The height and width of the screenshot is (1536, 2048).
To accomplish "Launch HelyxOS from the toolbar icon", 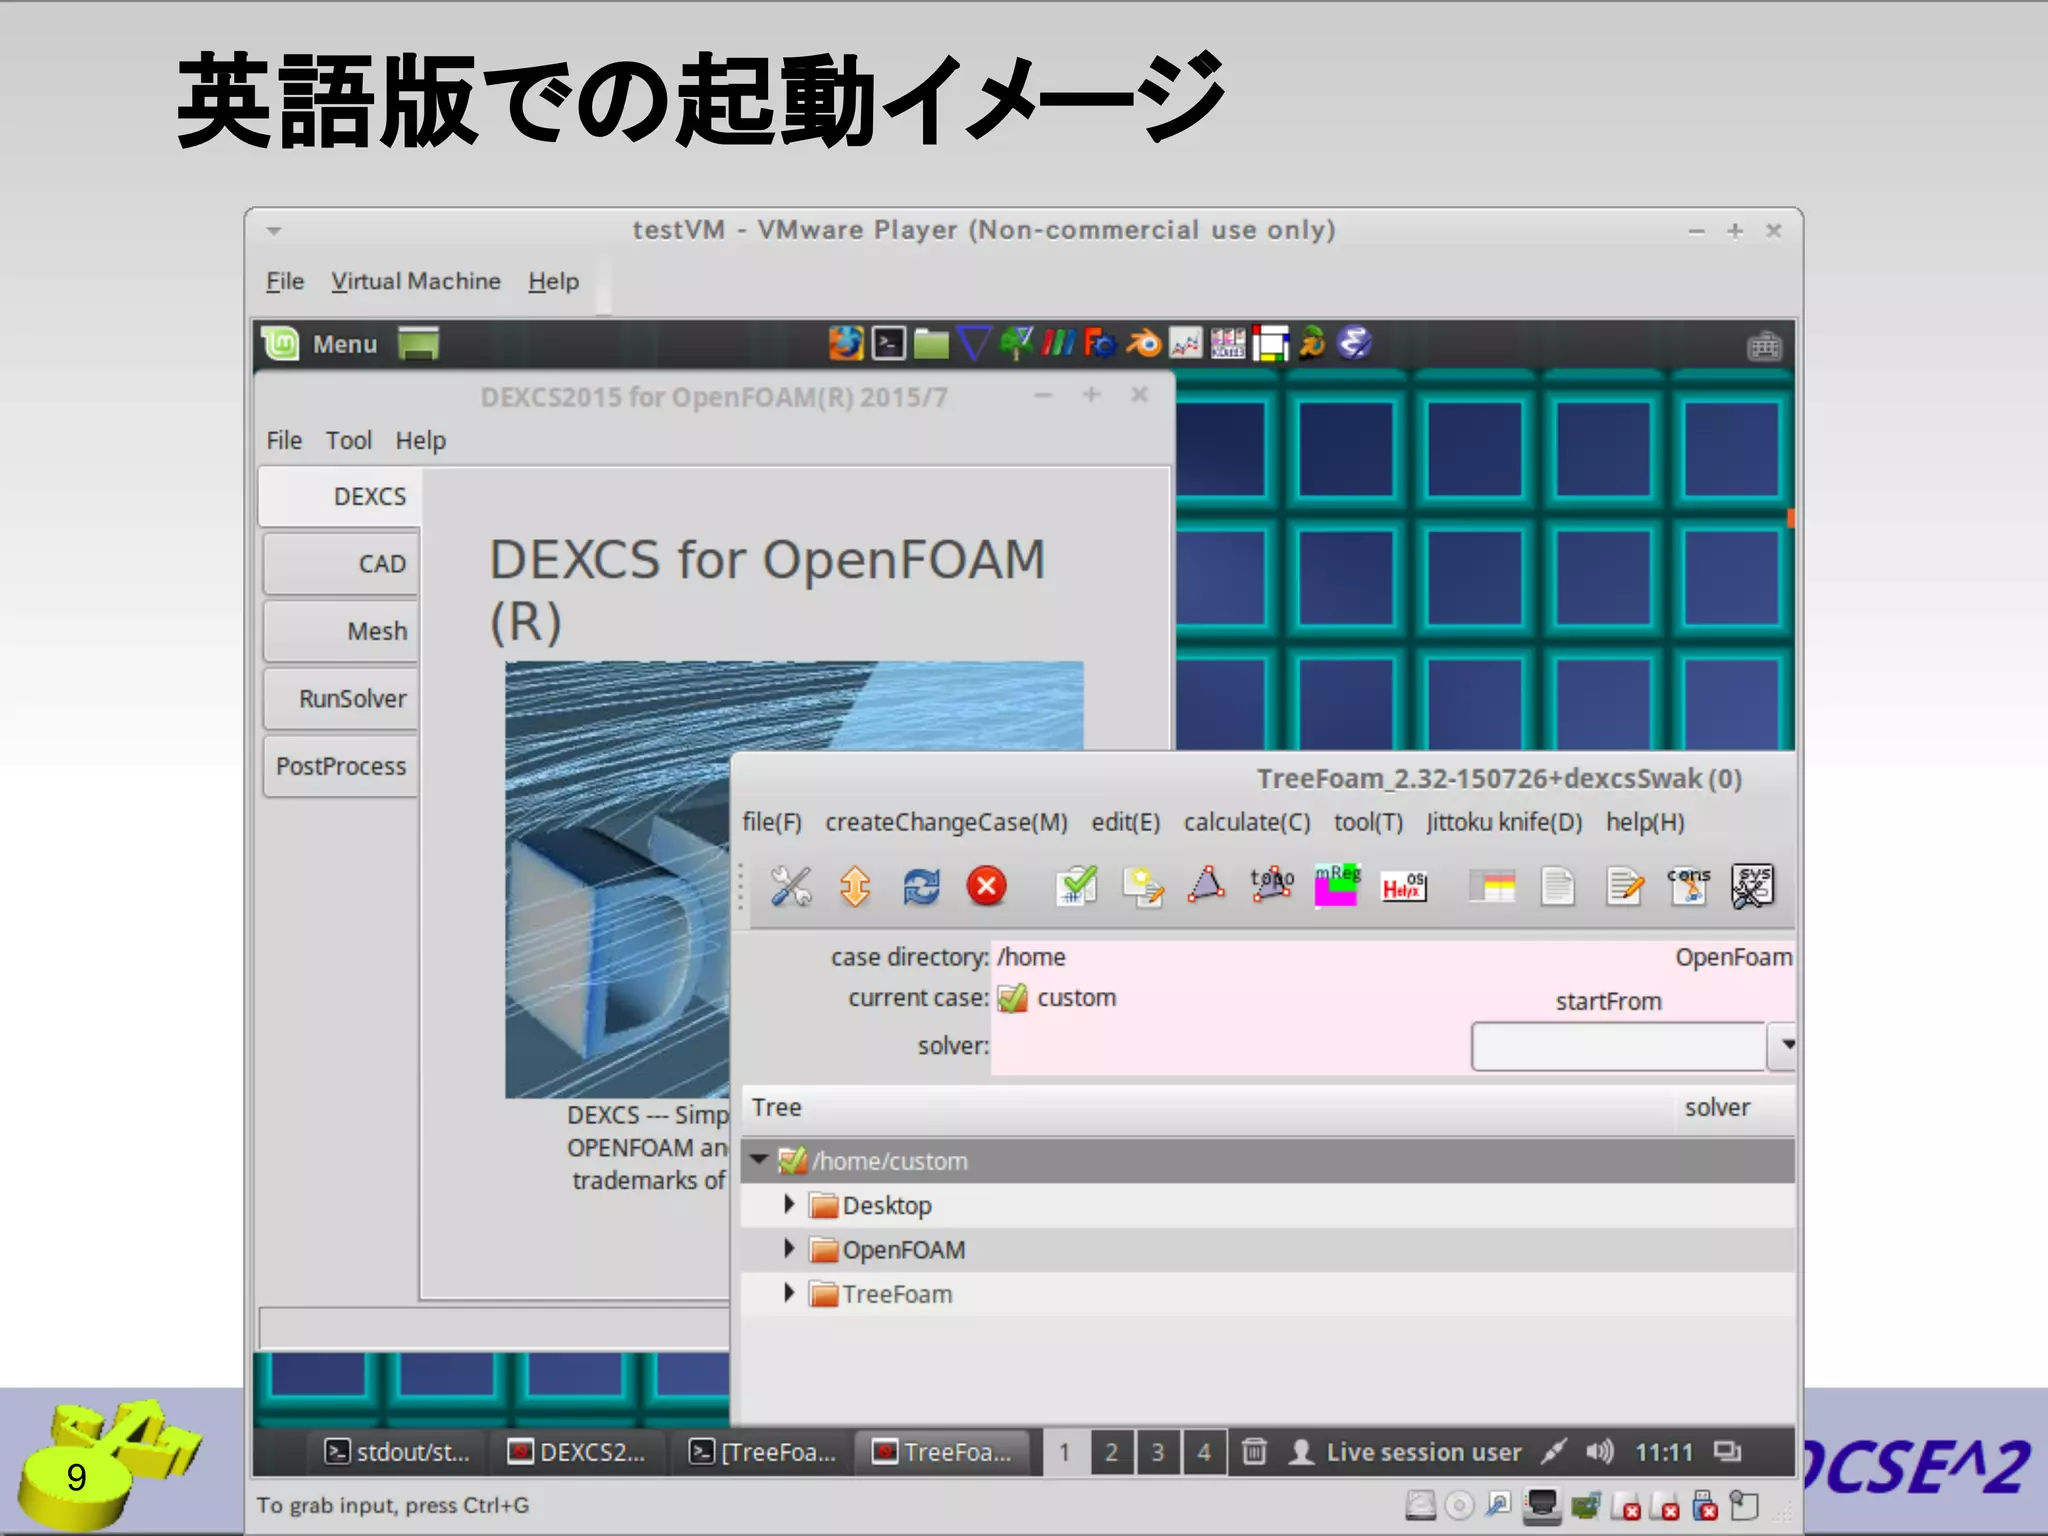I will [1403, 885].
